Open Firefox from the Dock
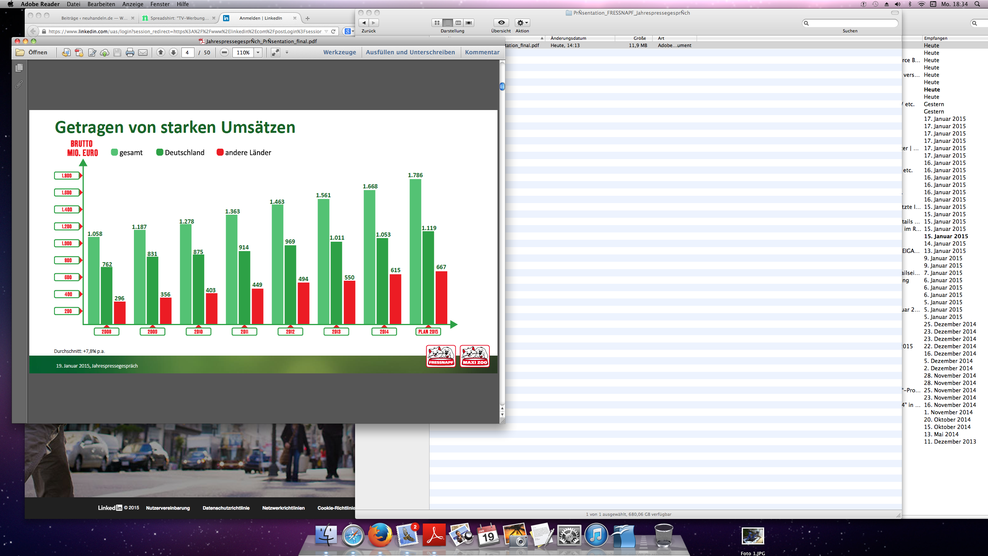The image size is (988, 556). [380, 536]
